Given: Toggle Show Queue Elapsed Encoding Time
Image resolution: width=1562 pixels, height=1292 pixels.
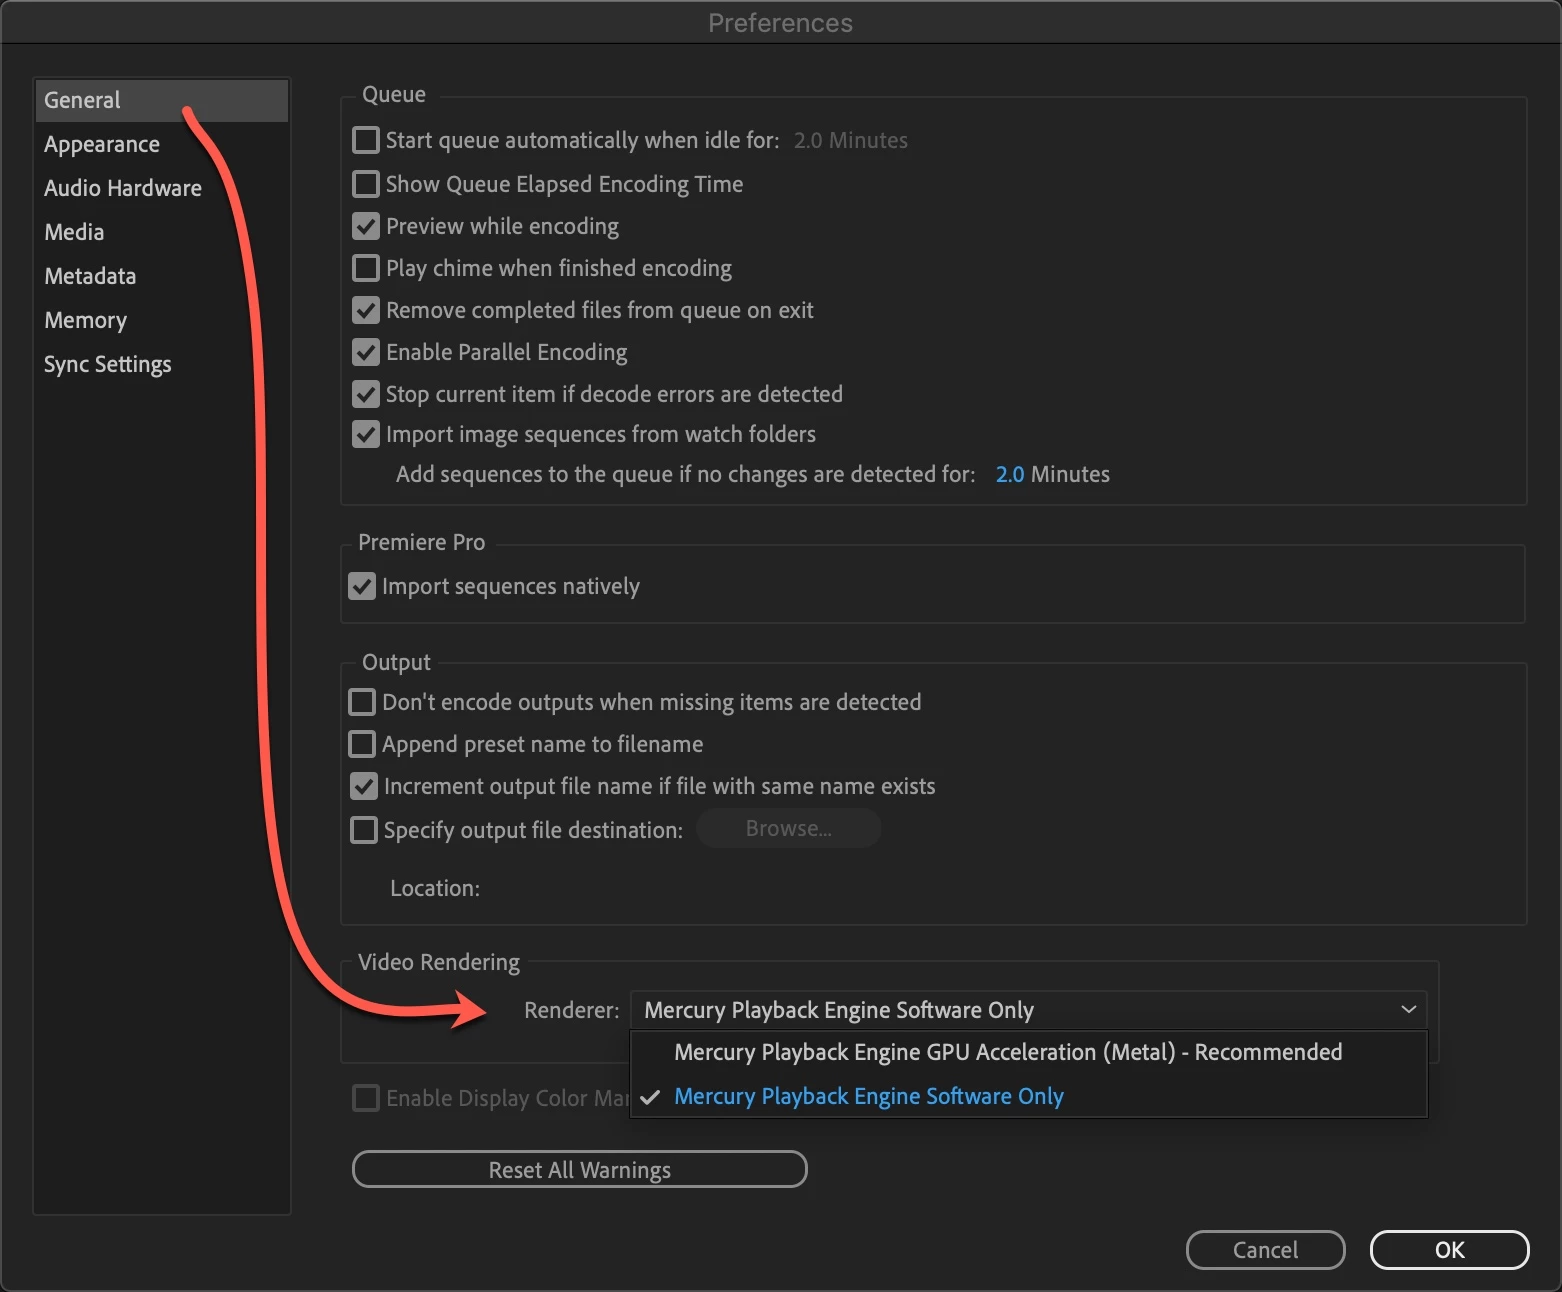Looking at the screenshot, I should click(366, 184).
